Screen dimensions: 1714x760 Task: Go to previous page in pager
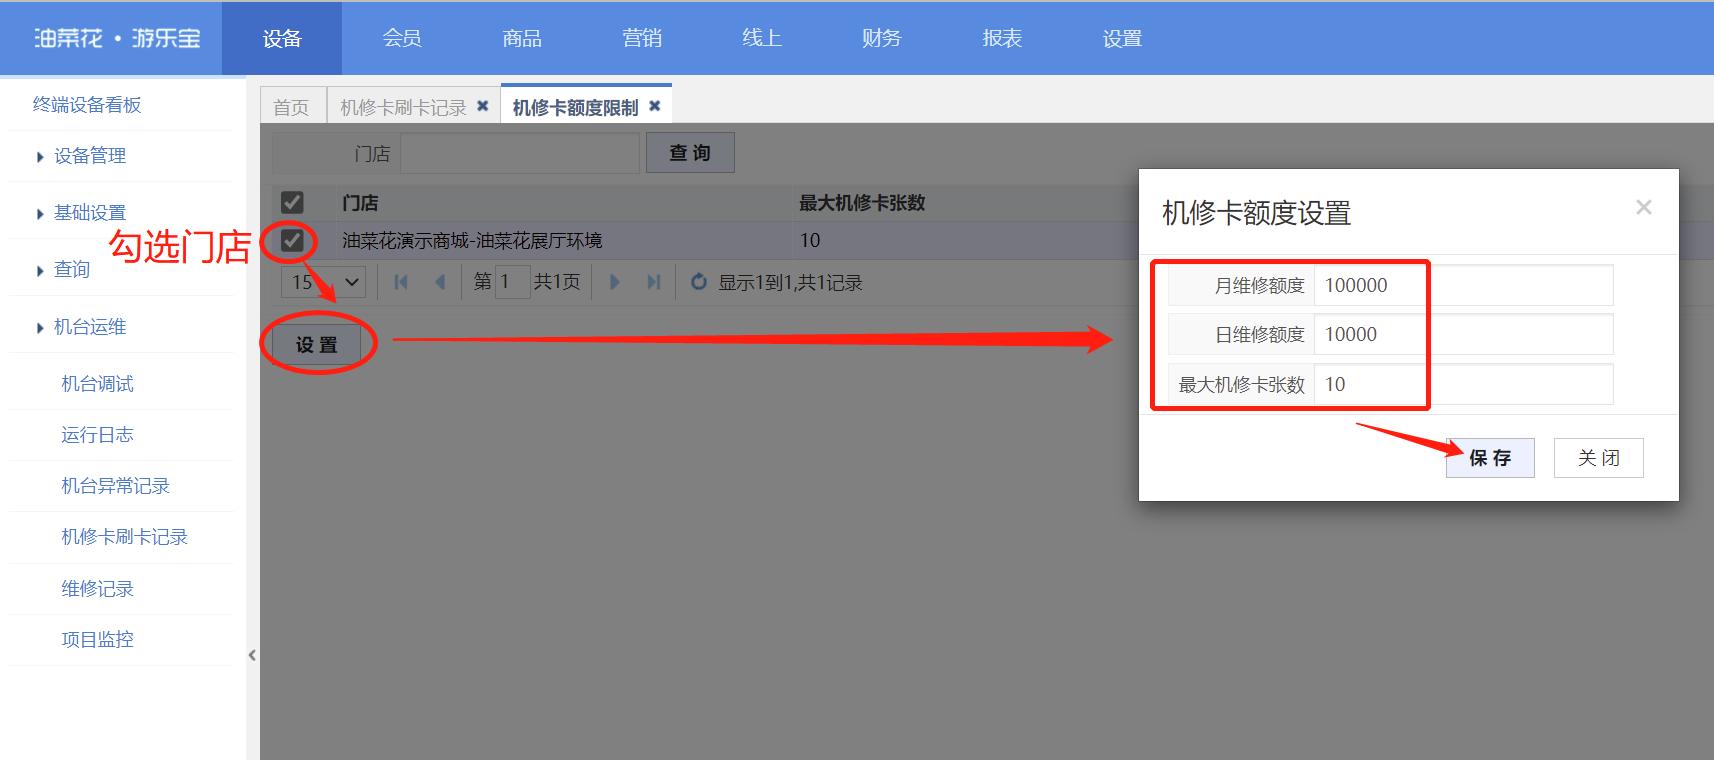[x=440, y=282]
